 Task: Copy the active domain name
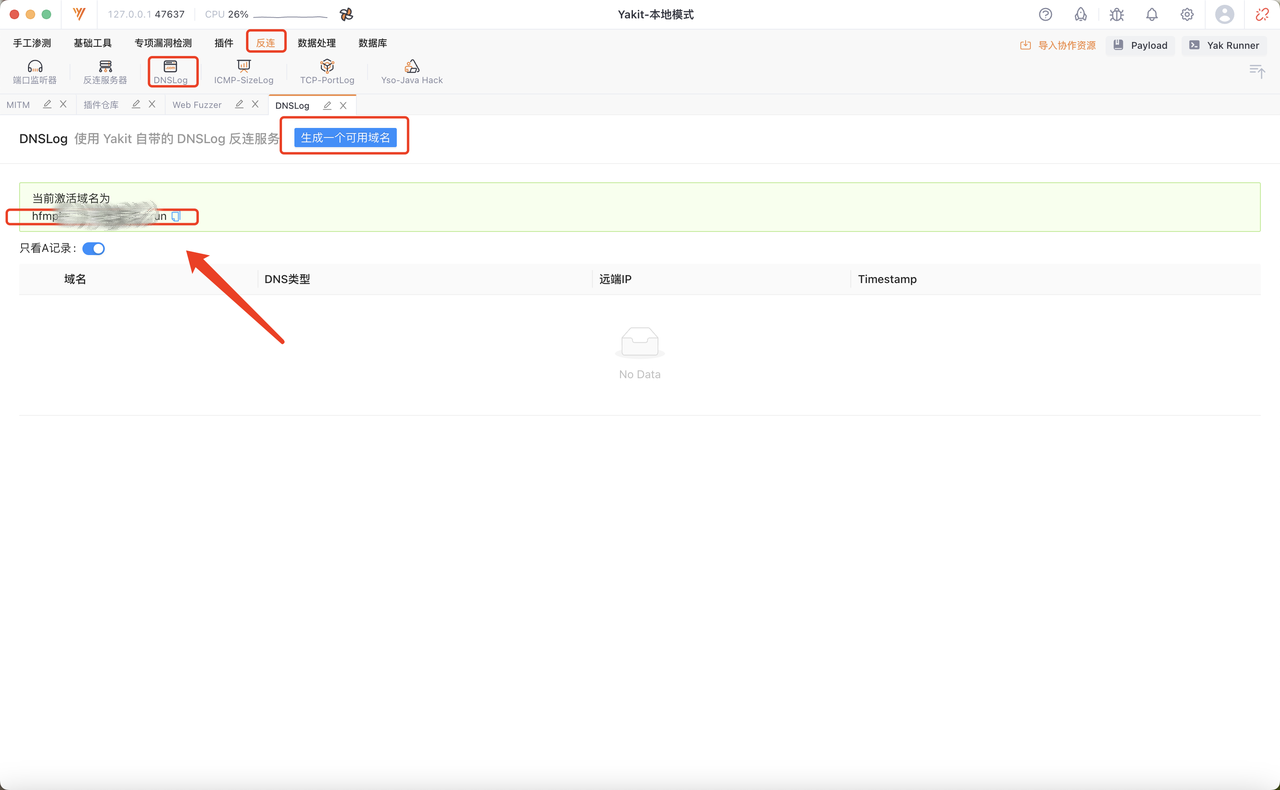coord(176,216)
